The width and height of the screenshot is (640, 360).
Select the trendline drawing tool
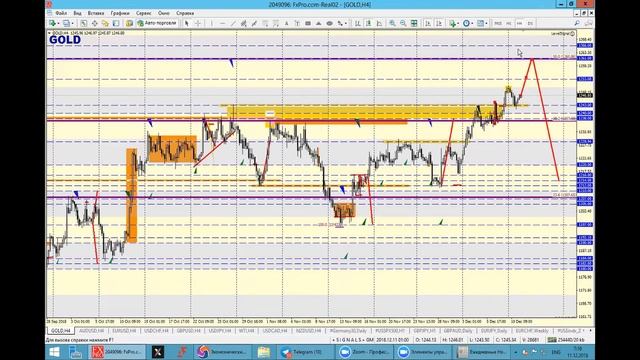point(233,23)
